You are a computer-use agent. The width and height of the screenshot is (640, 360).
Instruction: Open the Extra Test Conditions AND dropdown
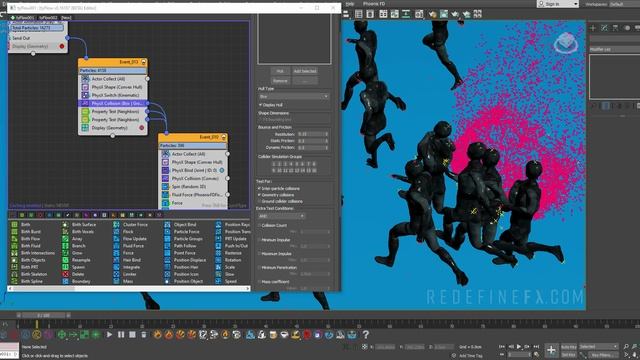(281, 216)
